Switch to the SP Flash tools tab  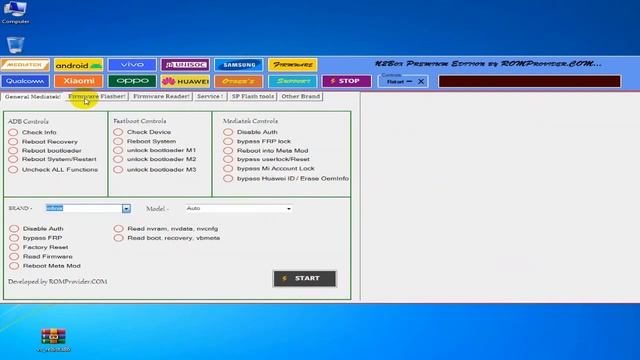click(253, 97)
